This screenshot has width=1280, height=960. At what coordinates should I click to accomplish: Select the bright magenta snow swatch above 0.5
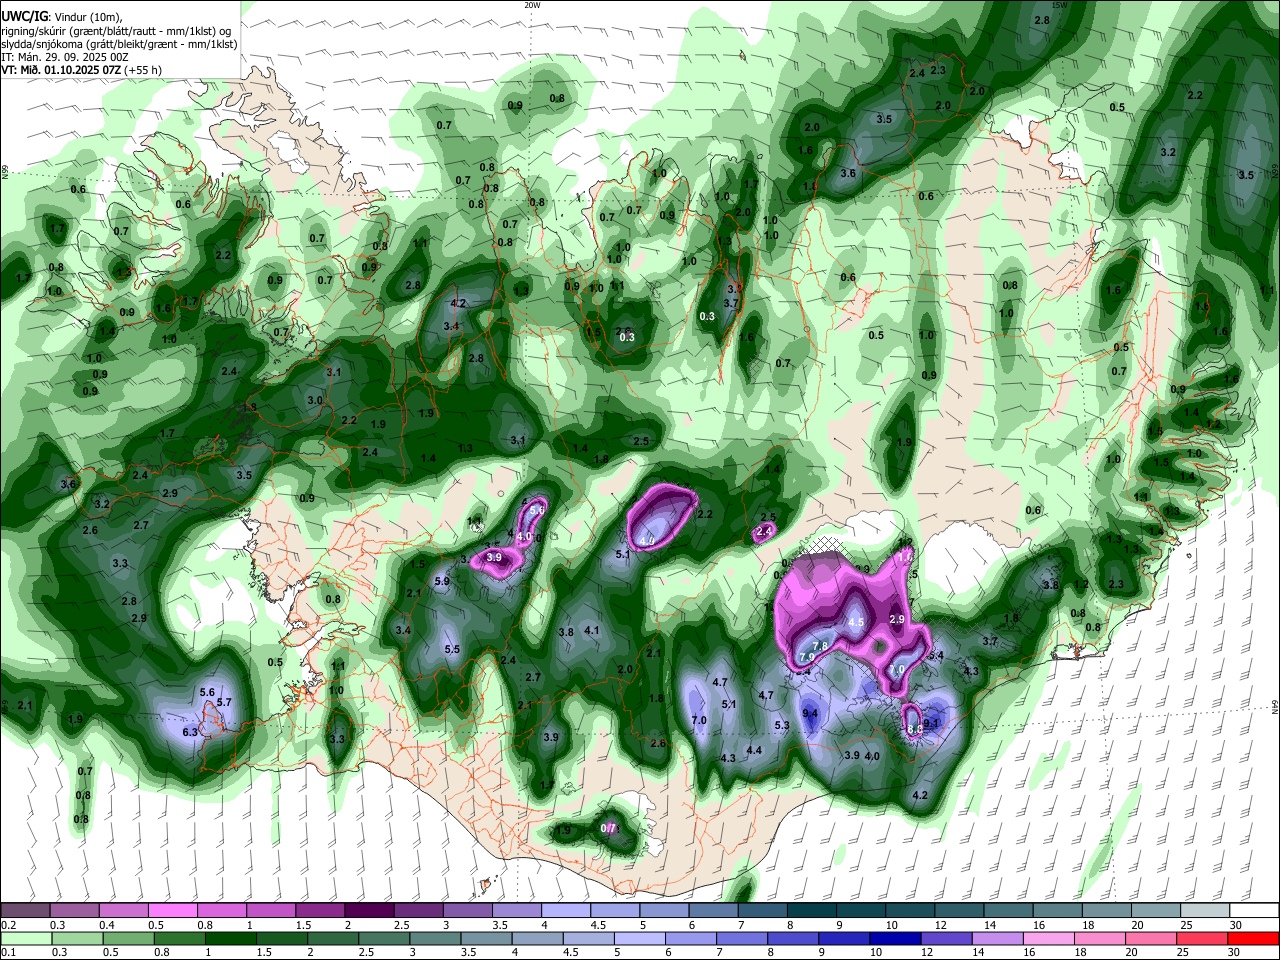[x=172, y=911]
